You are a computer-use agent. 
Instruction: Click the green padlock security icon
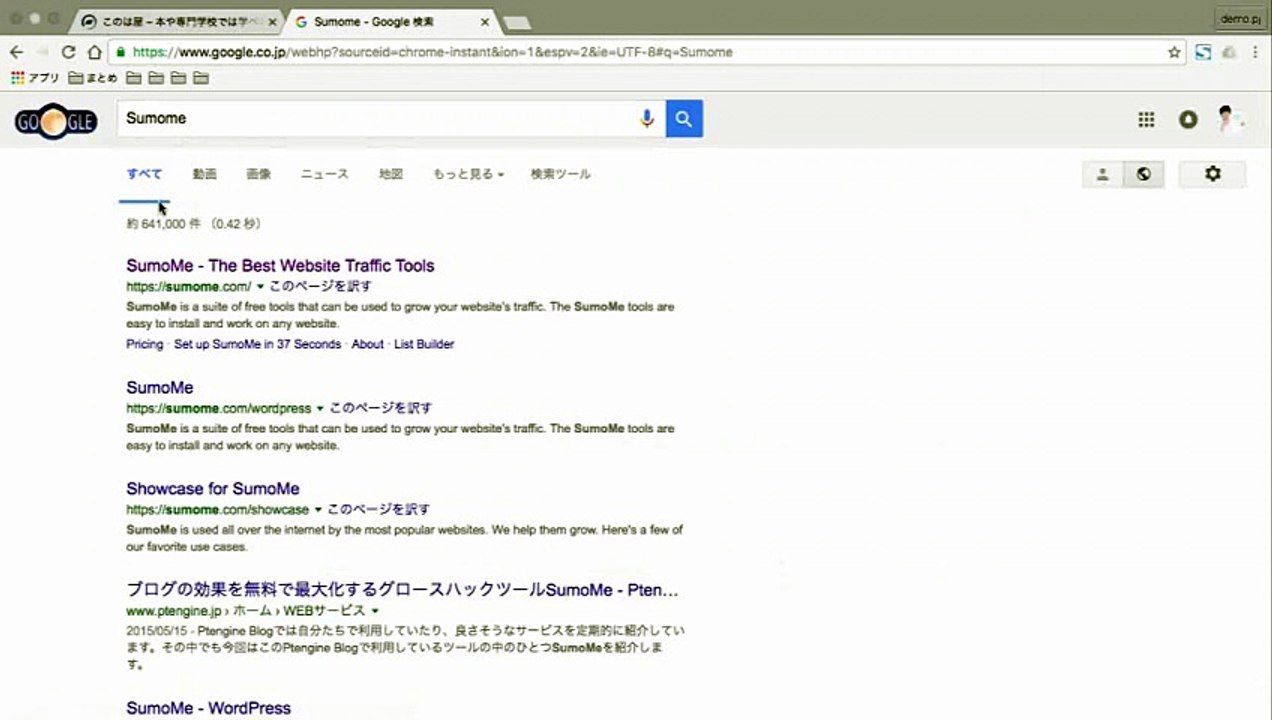coord(121,52)
